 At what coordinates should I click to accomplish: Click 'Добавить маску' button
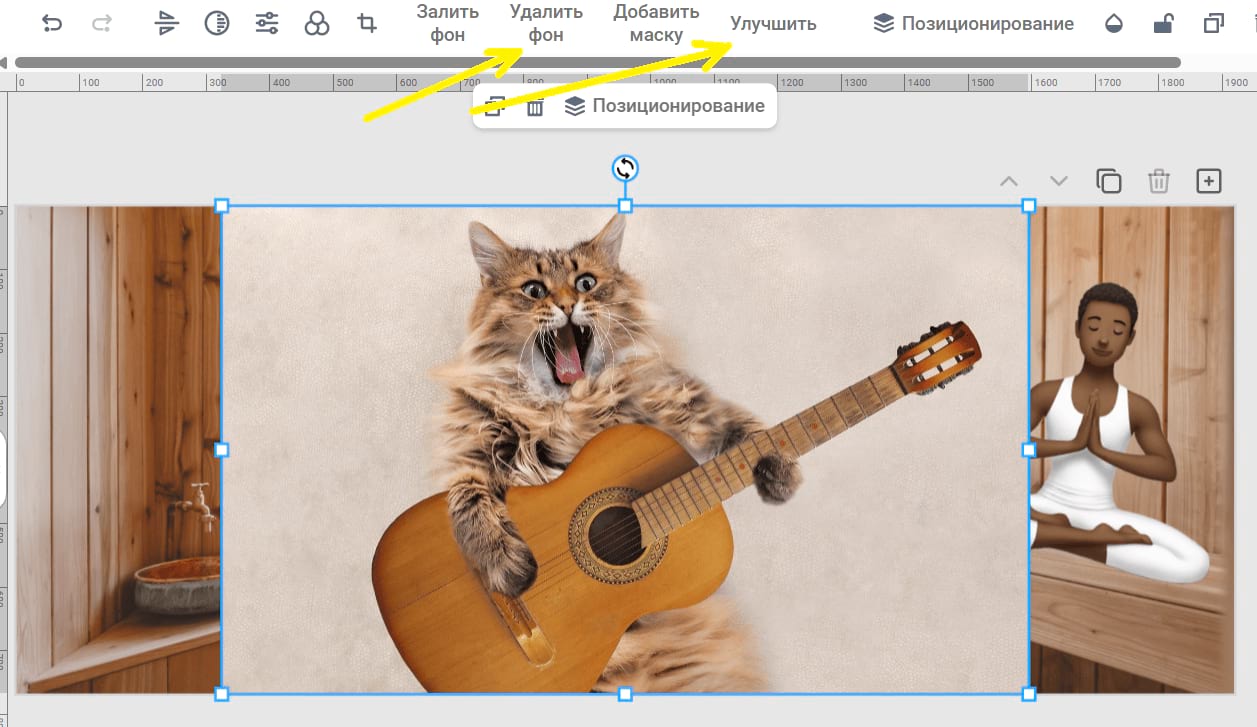[657, 24]
